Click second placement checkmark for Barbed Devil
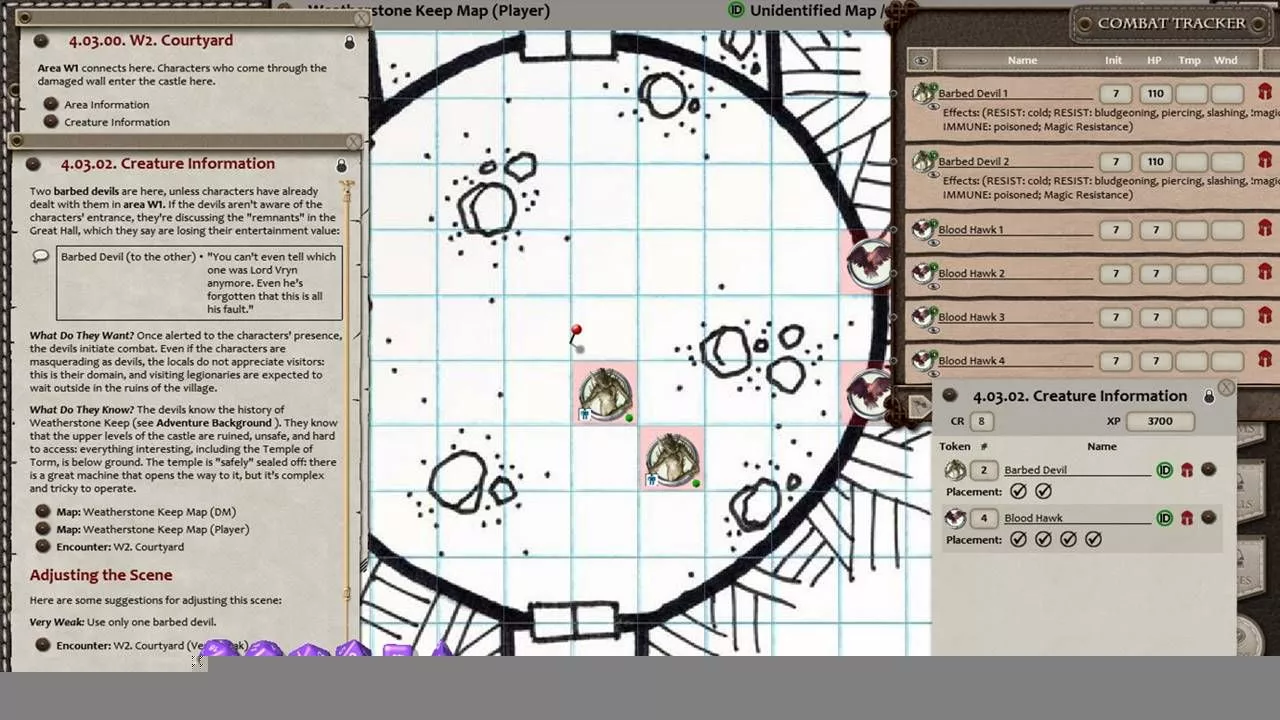Screen dimensions: 1280x720 (1043, 491)
